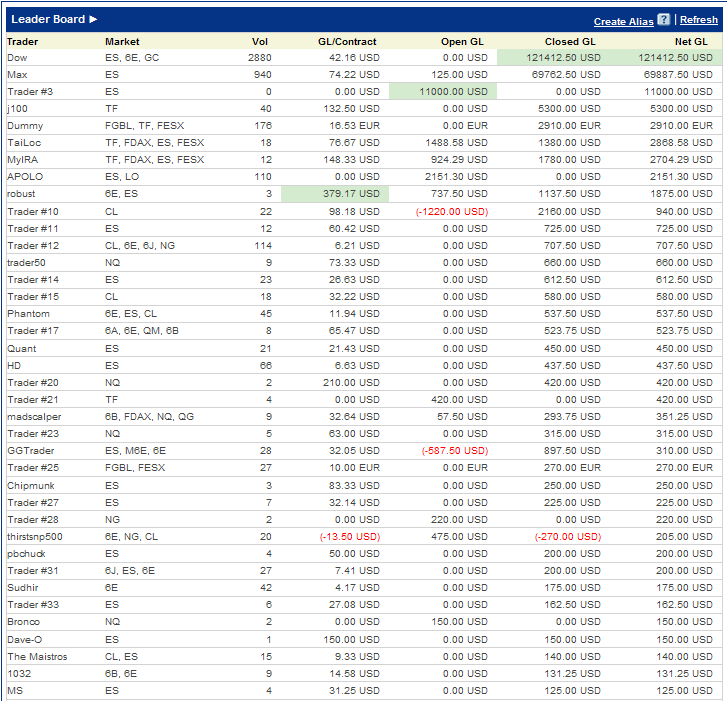Click Dow's Closed GL 121412.50 USD cell

(553, 58)
